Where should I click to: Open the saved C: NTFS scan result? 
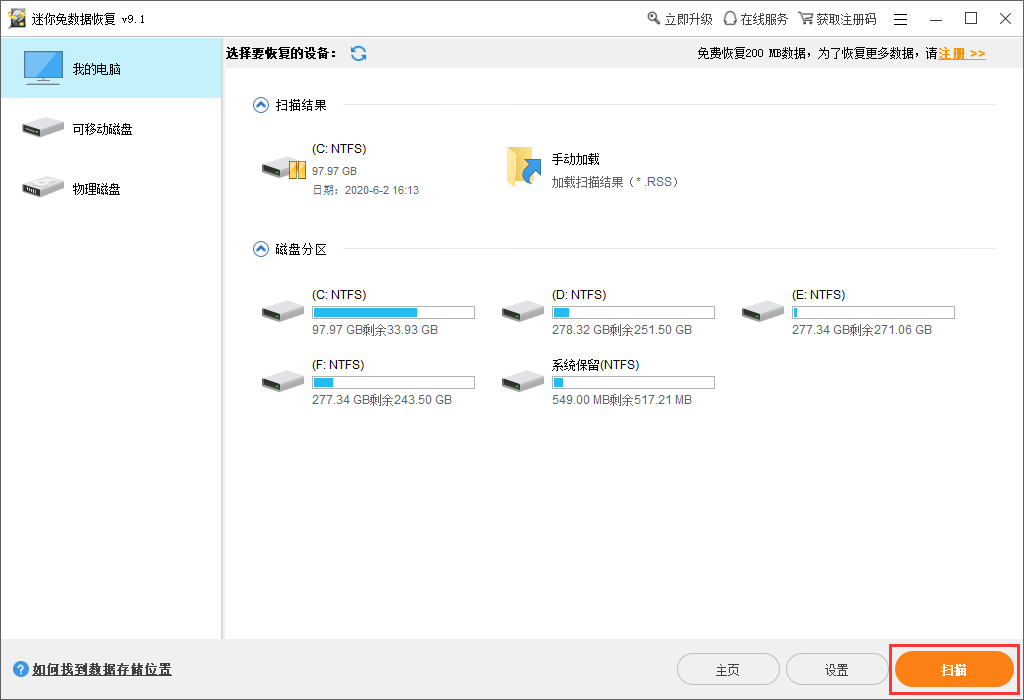coord(341,169)
